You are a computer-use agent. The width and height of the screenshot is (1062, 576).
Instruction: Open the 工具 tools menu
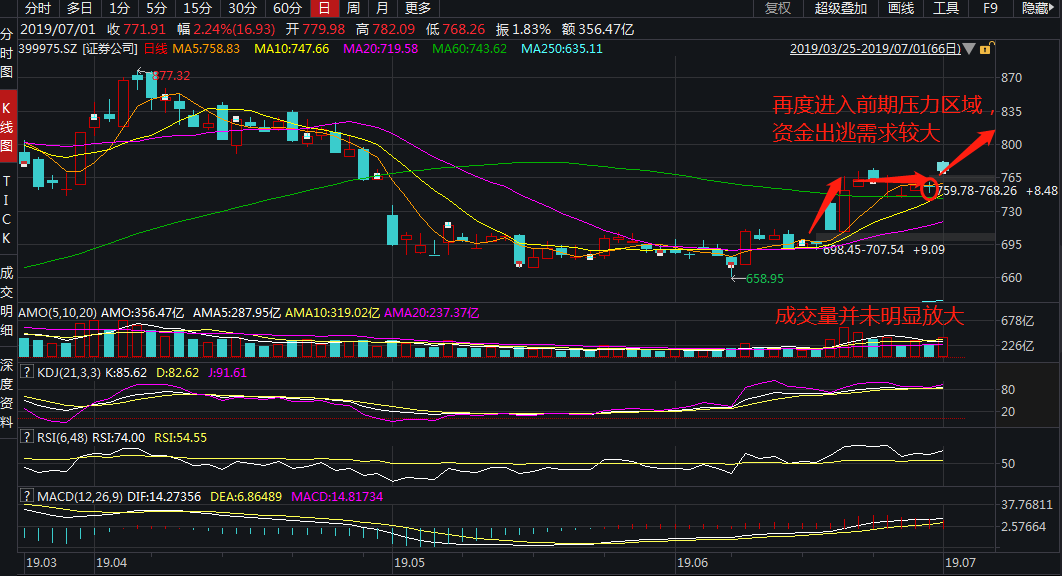pyautogui.click(x=946, y=8)
